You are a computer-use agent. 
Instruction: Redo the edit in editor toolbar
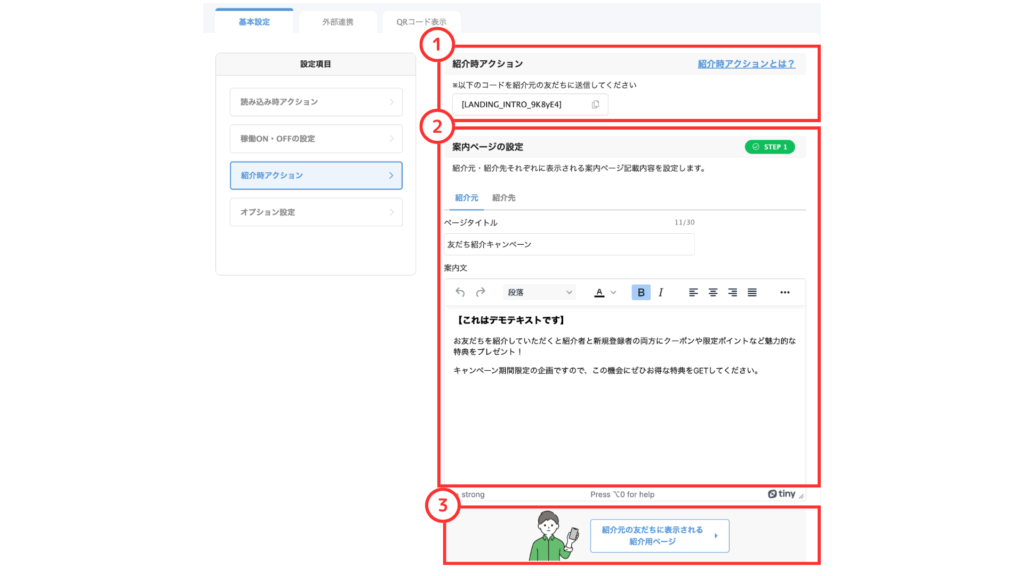(x=481, y=292)
